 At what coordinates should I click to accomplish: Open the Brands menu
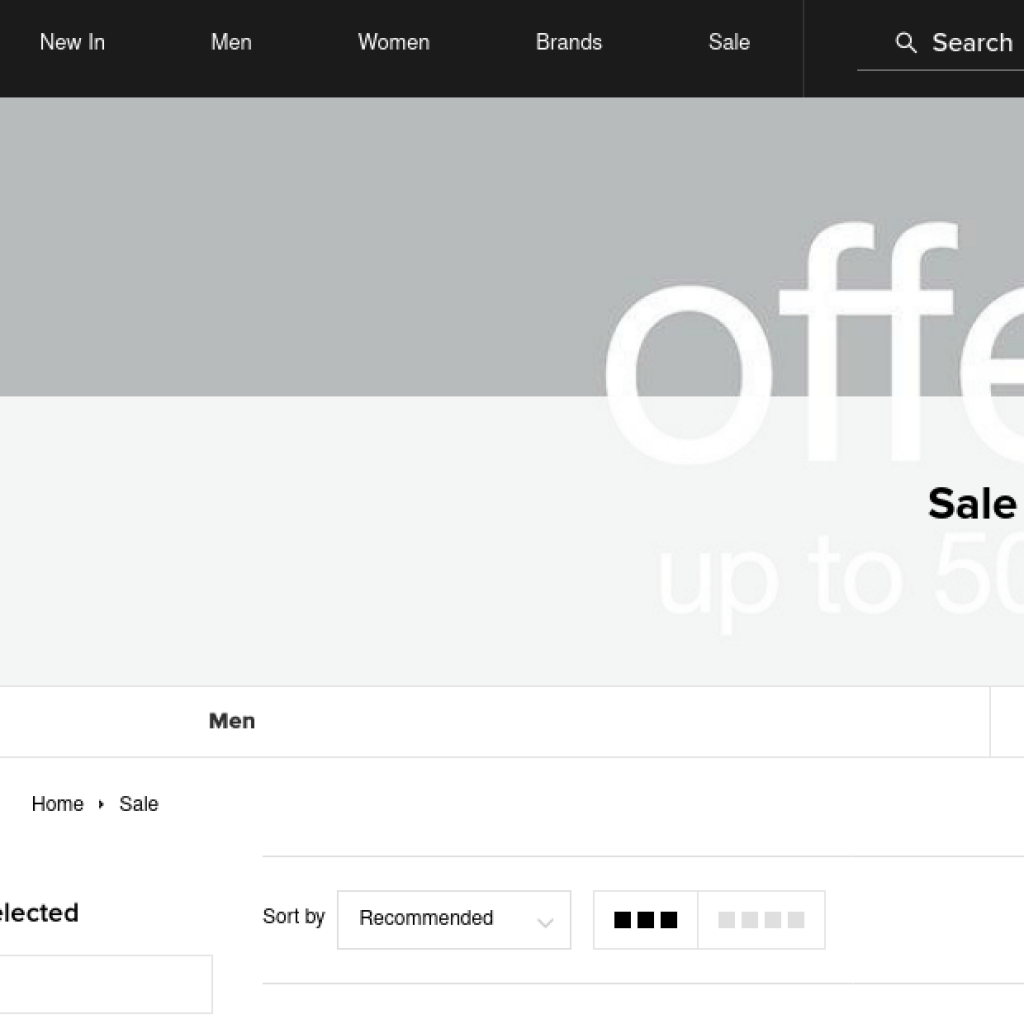coord(569,42)
